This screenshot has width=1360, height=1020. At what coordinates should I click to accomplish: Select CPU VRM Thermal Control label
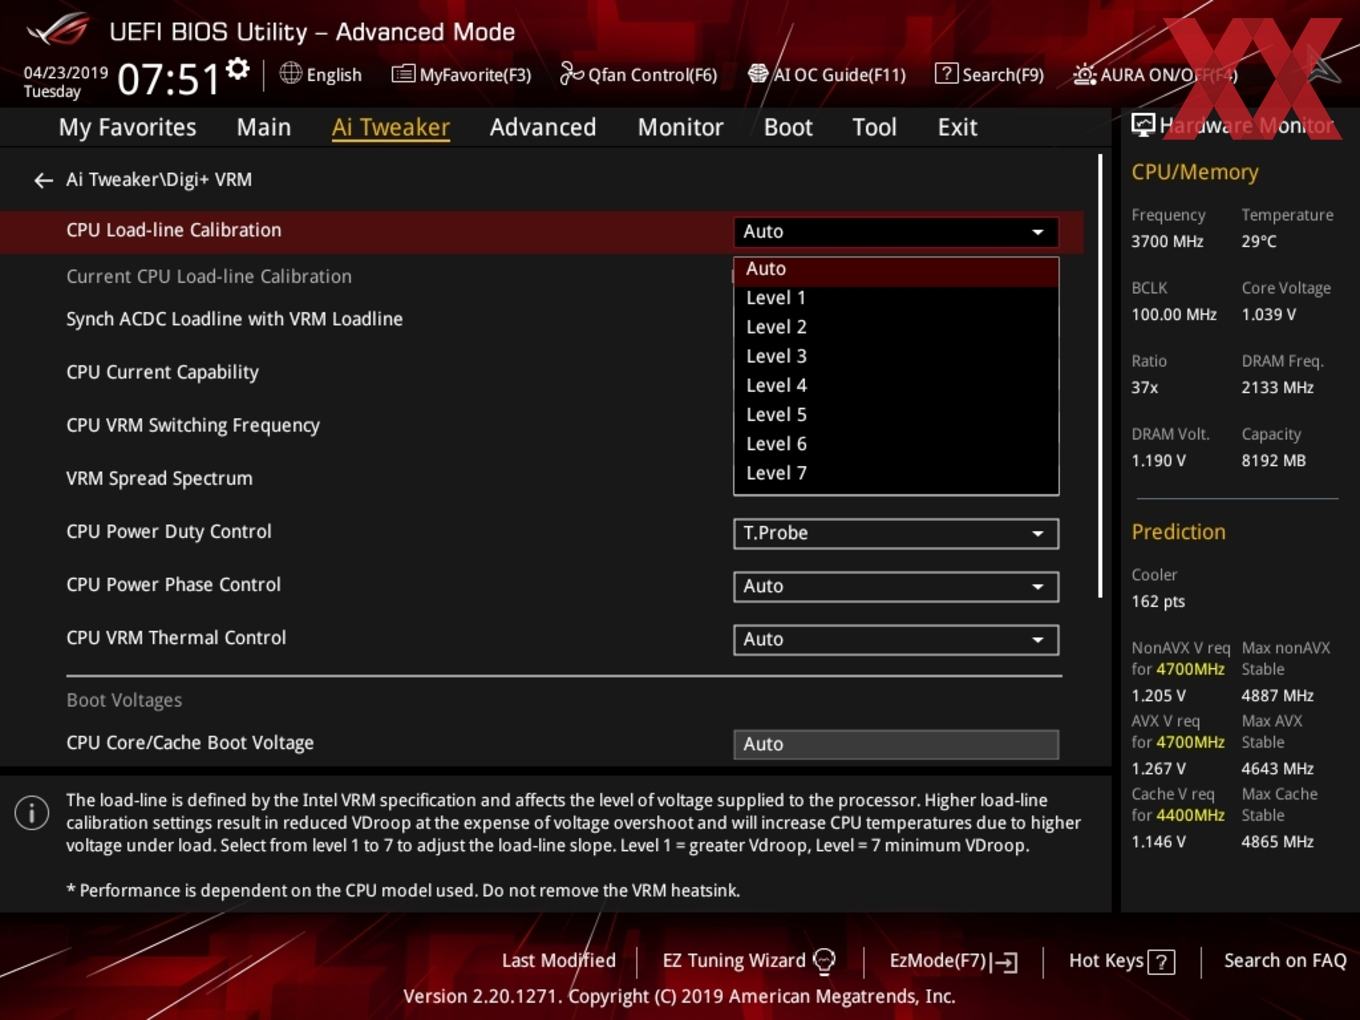point(176,637)
